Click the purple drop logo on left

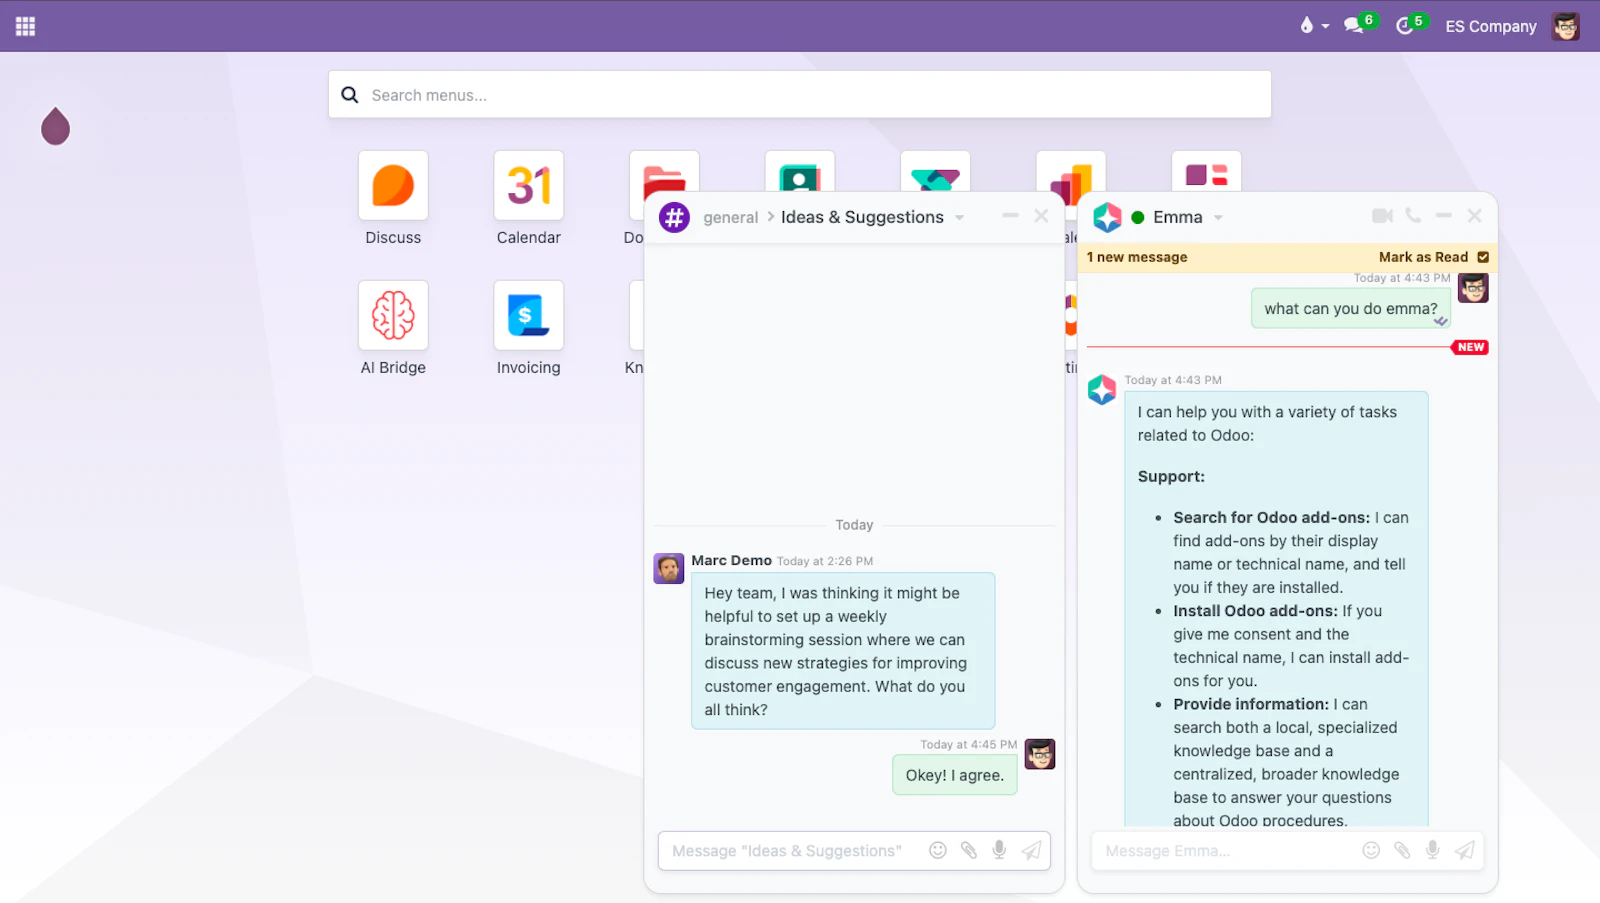pyautogui.click(x=56, y=126)
